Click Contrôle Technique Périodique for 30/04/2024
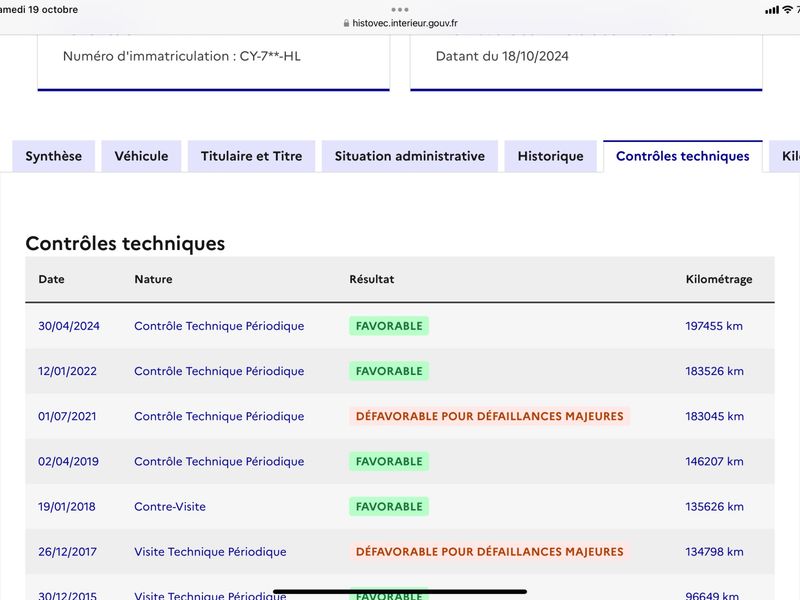800x600 pixels. (219, 326)
